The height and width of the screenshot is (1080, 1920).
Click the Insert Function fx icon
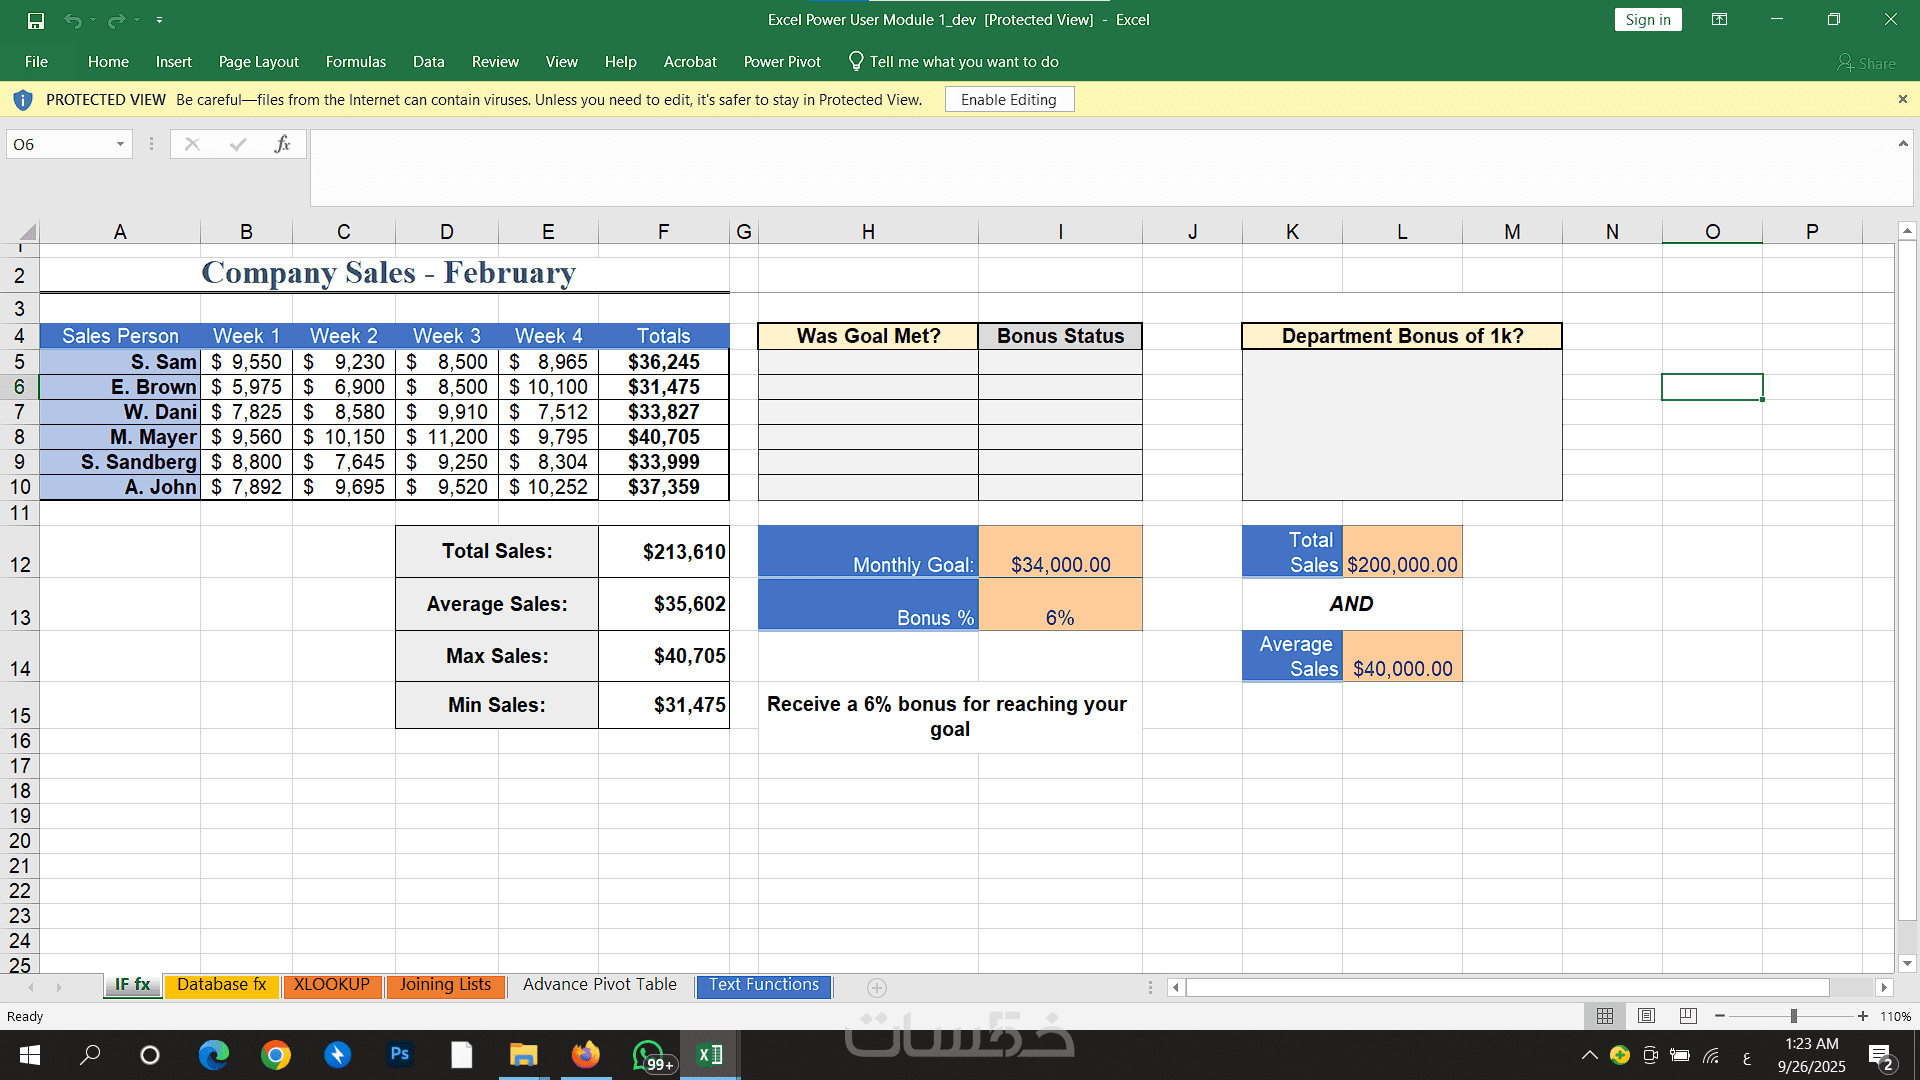tap(282, 144)
